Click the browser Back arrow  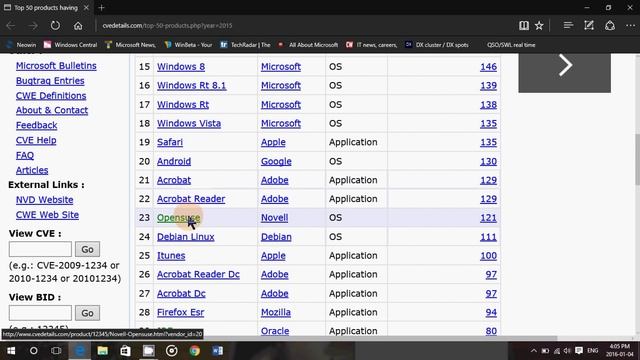pyautogui.click(x=11, y=26)
